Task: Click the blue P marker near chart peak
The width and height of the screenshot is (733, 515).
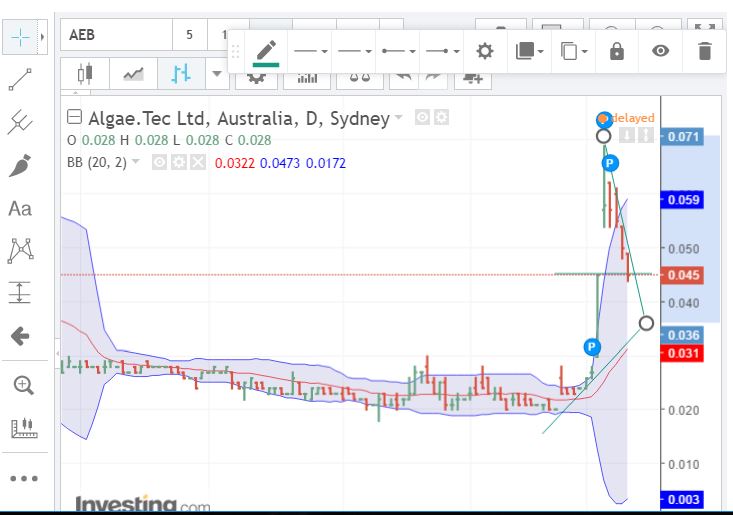Action: (610, 163)
